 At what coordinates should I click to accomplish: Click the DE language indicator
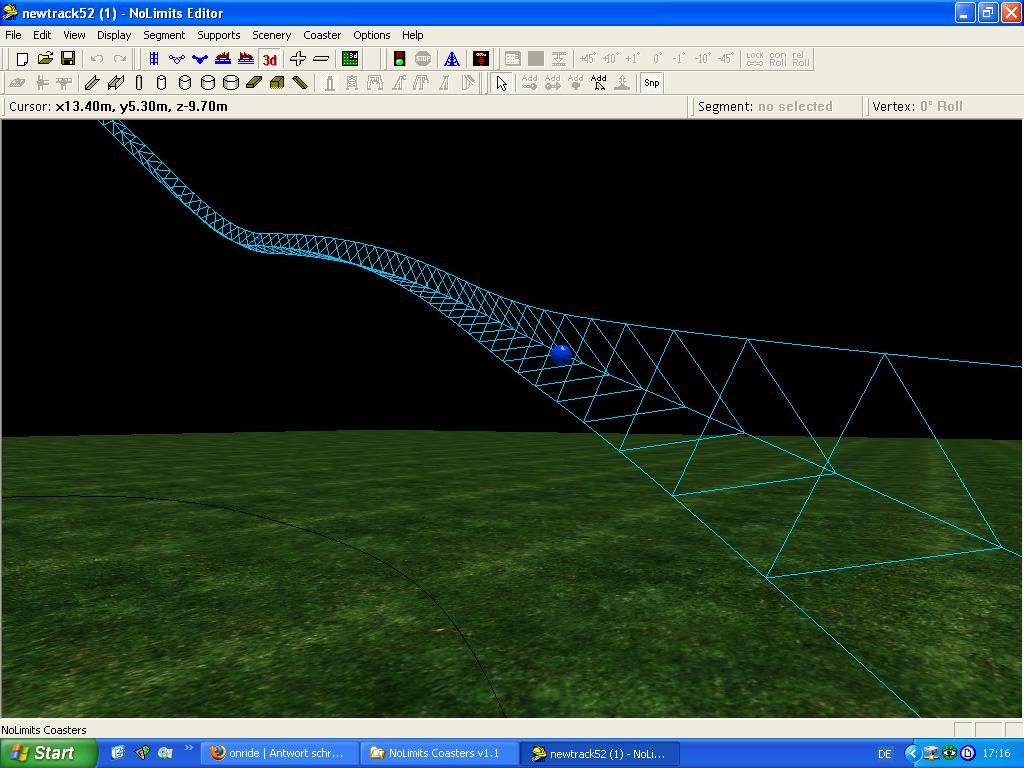tap(884, 754)
